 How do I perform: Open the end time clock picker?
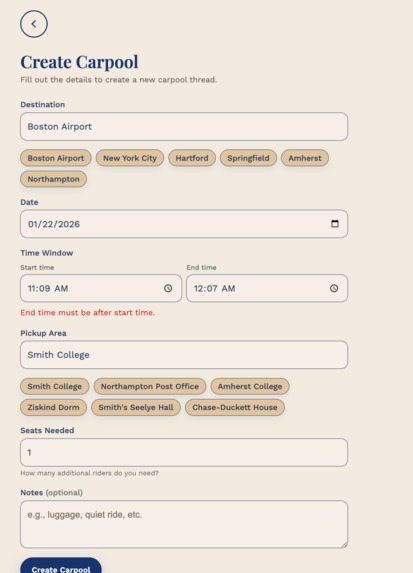coord(334,288)
